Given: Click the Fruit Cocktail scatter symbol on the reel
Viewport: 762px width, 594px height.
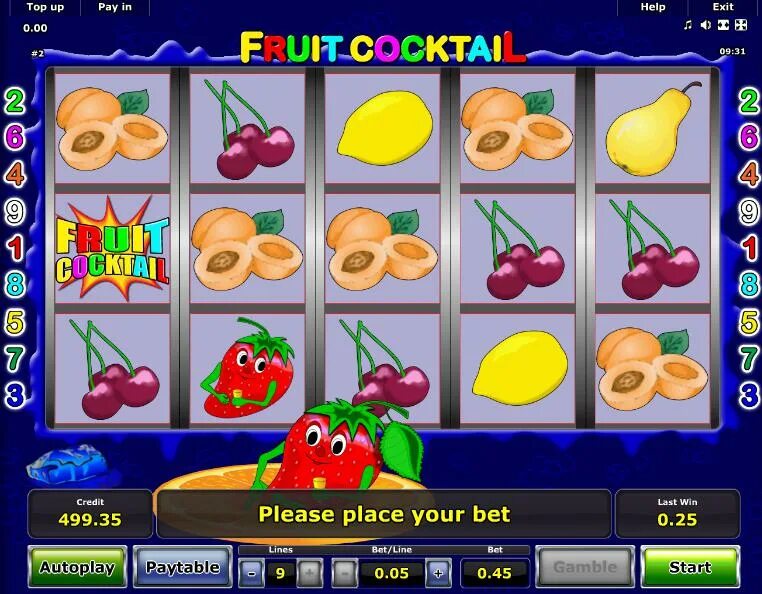Looking at the screenshot, I should point(112,248).
